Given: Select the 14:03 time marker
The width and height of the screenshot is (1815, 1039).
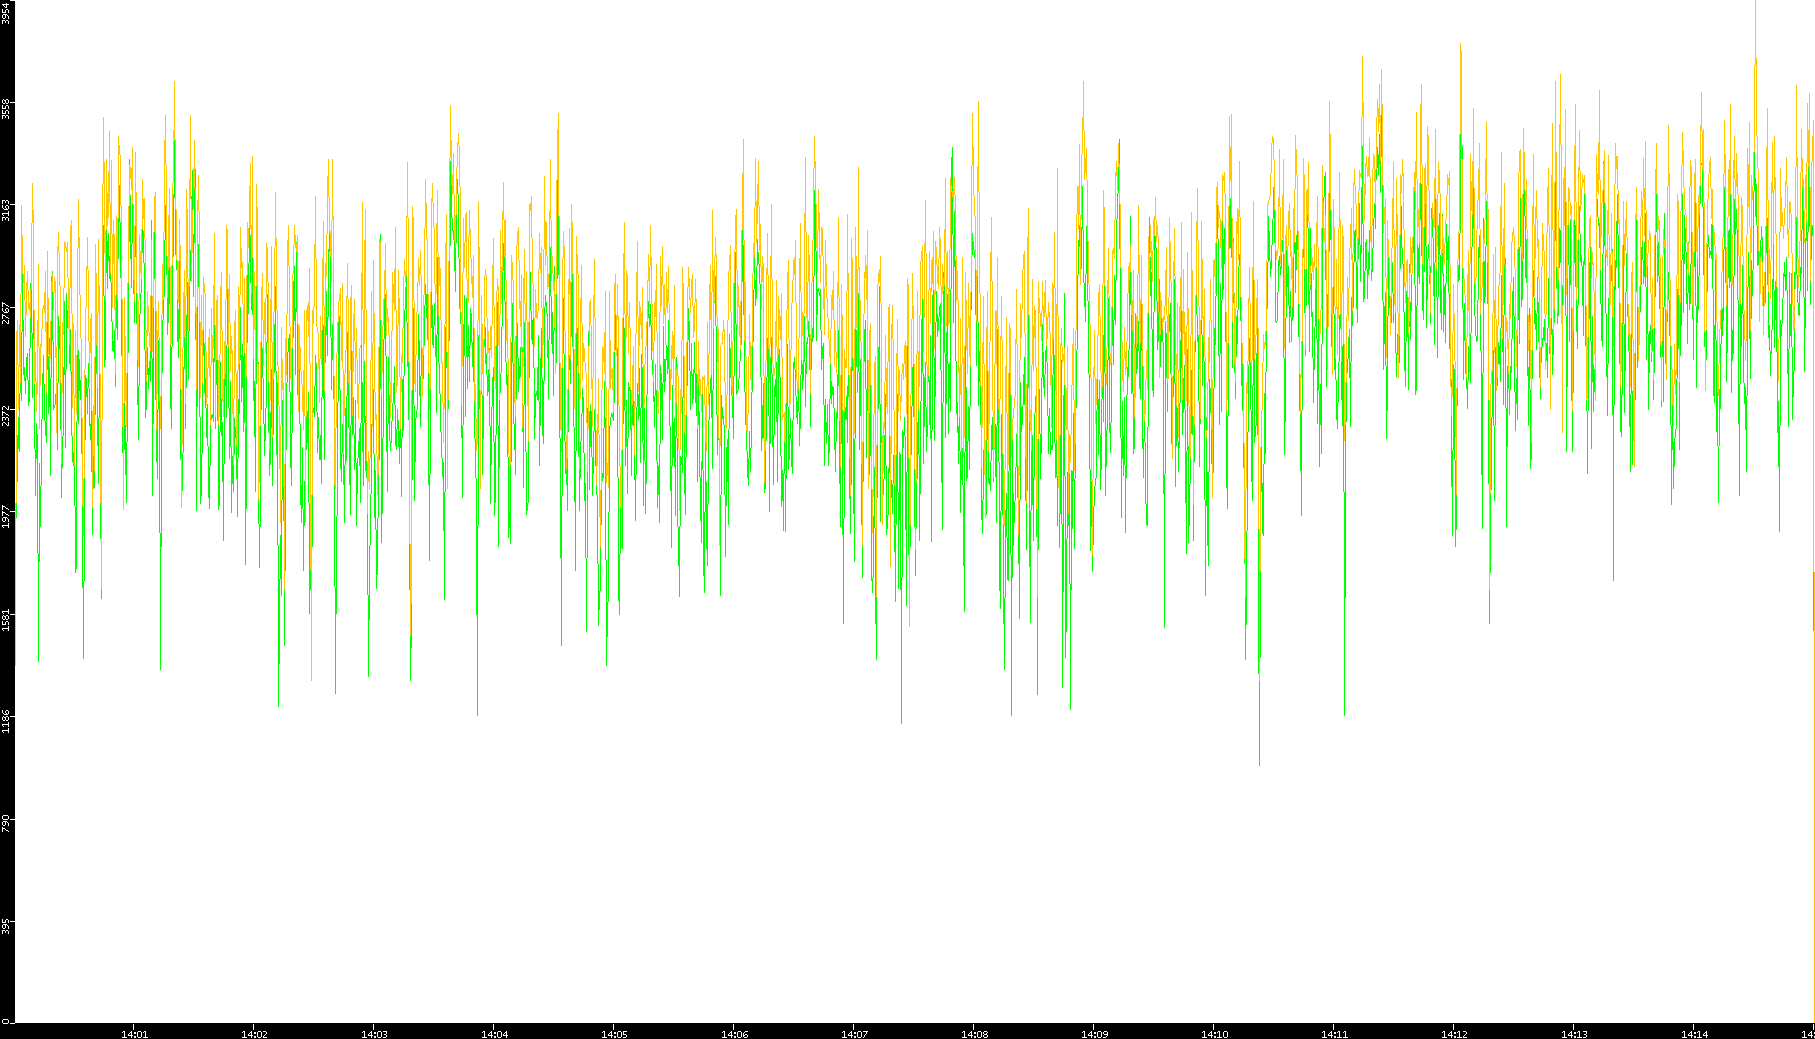Looking at the screenshot, I should (374, 1033).
